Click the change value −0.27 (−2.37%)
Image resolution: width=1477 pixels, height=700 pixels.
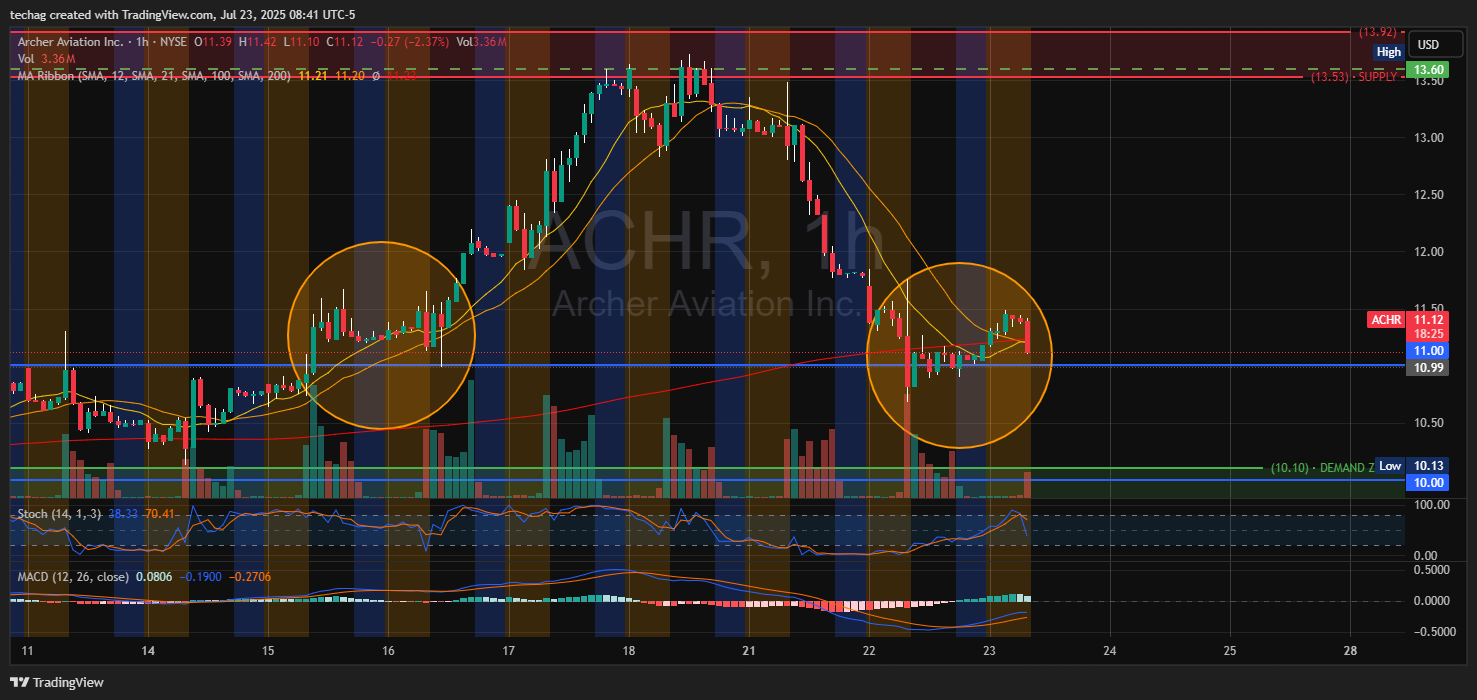[410, 41]
